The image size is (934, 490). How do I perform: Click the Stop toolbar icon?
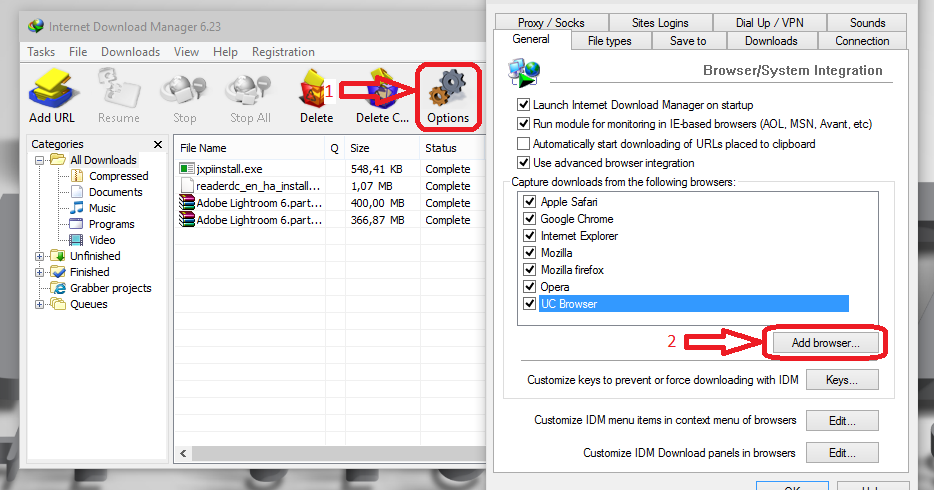[x=183, y=90]
